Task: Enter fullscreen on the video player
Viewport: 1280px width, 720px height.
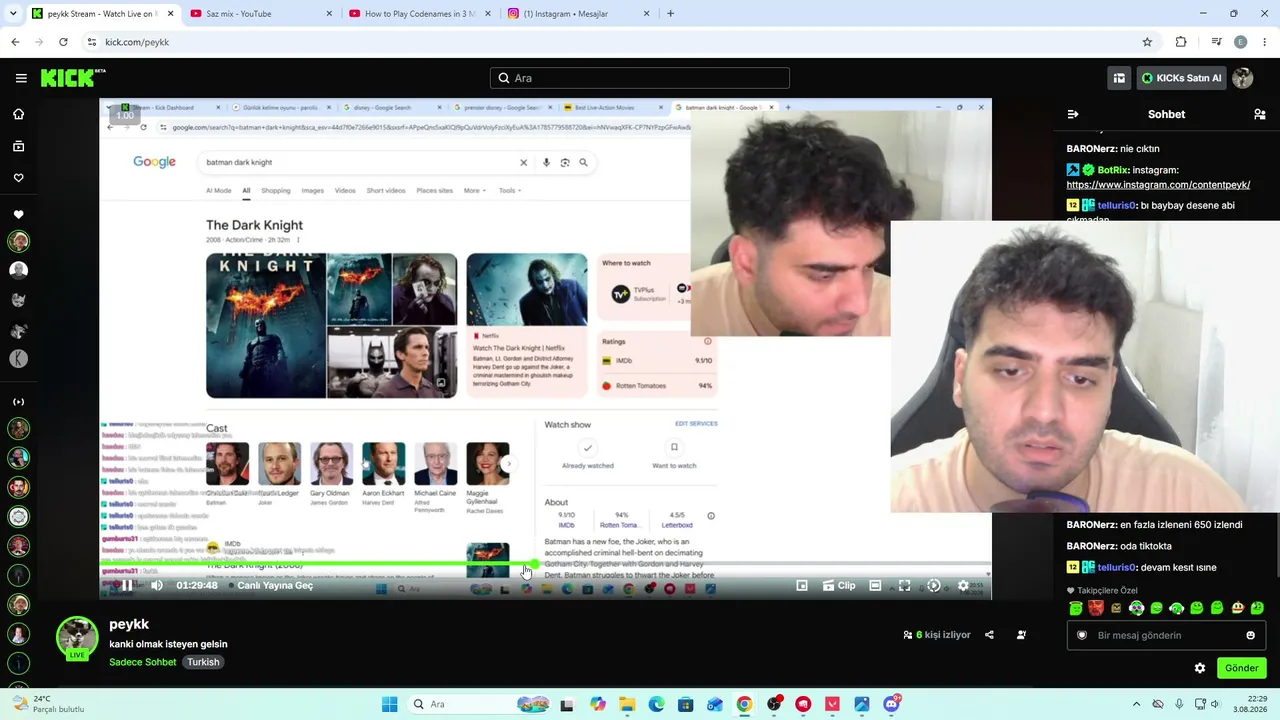Action: click(904, 585)
